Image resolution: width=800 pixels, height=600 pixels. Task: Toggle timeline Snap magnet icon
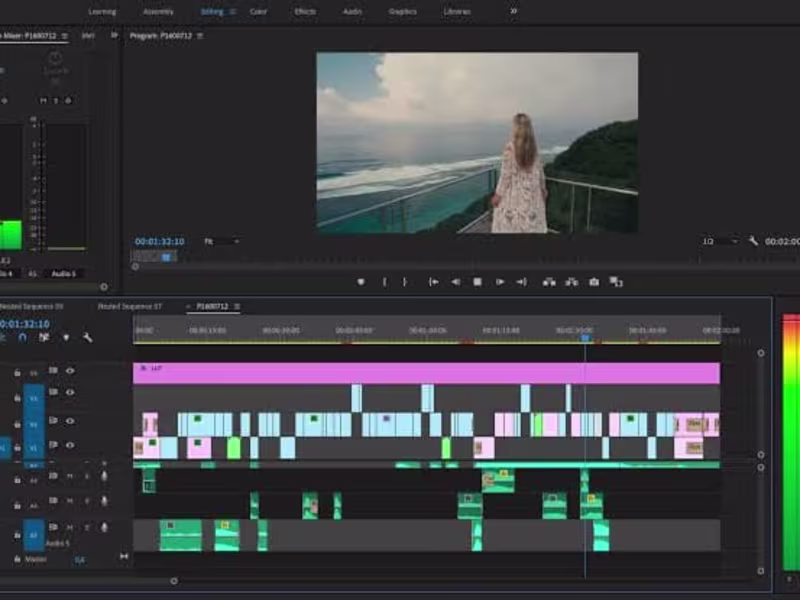(22, 337)
